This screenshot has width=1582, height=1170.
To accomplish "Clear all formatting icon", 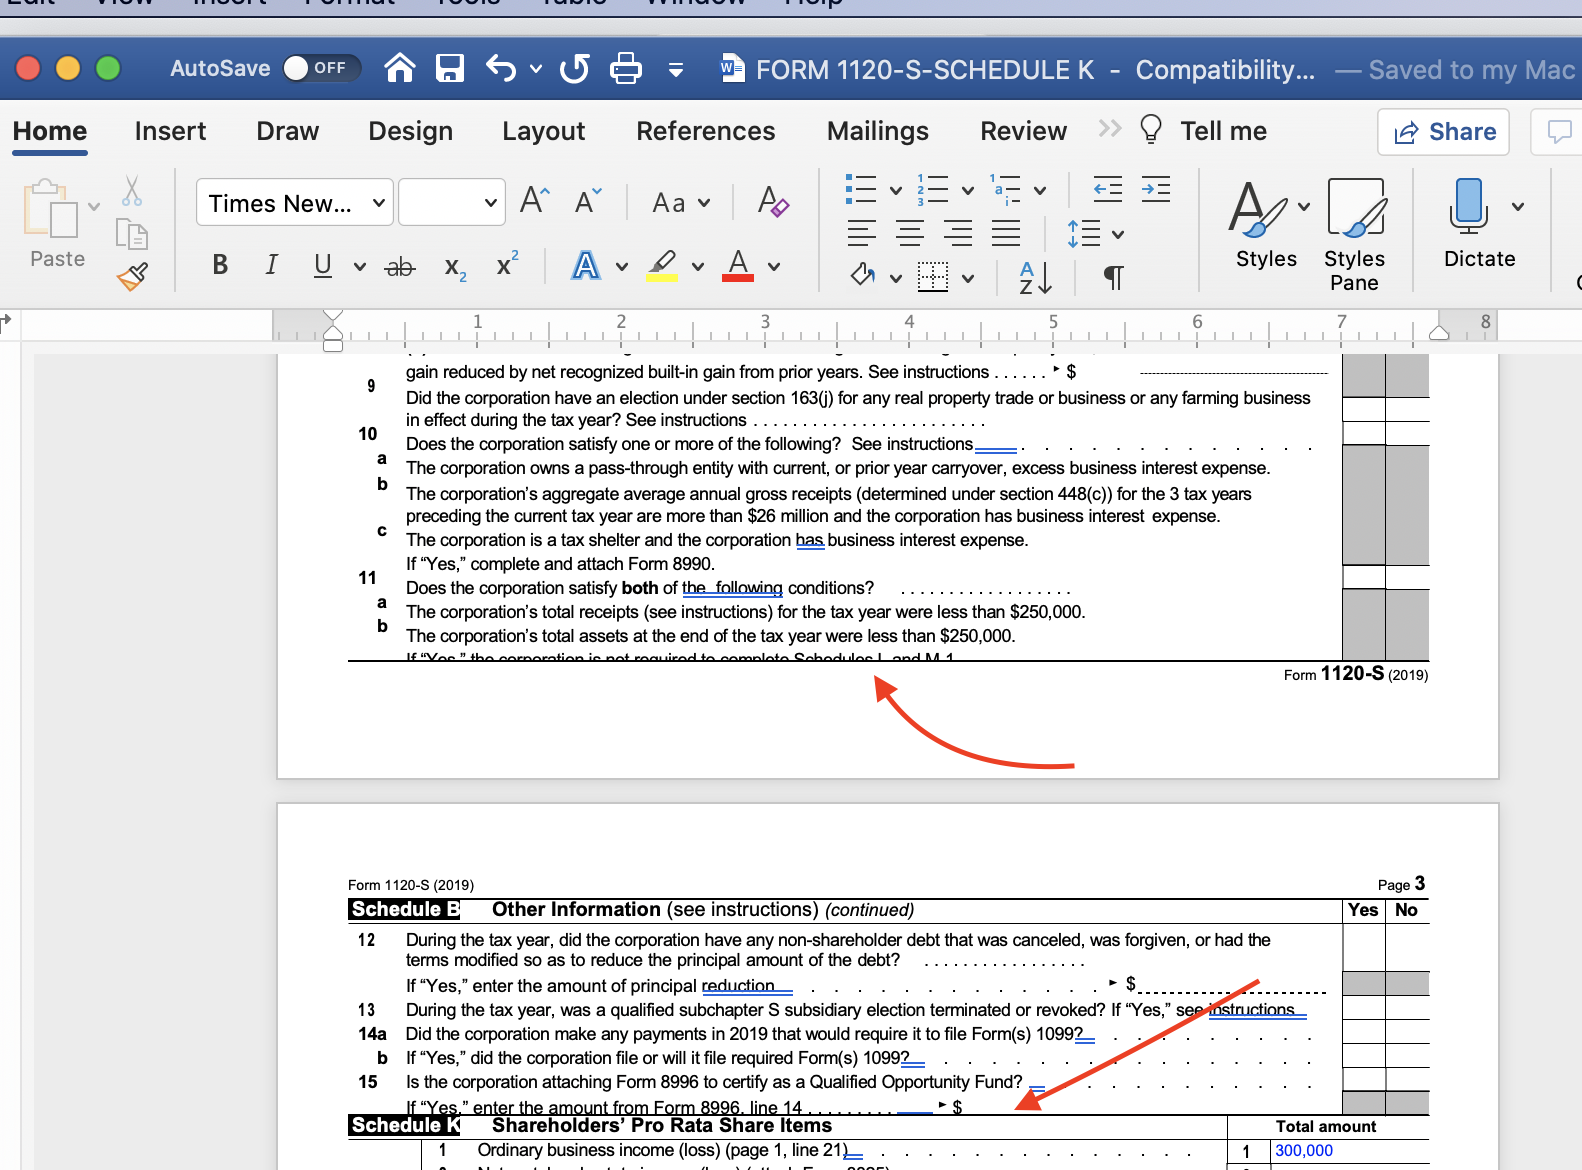I will [x=772, y=202].
